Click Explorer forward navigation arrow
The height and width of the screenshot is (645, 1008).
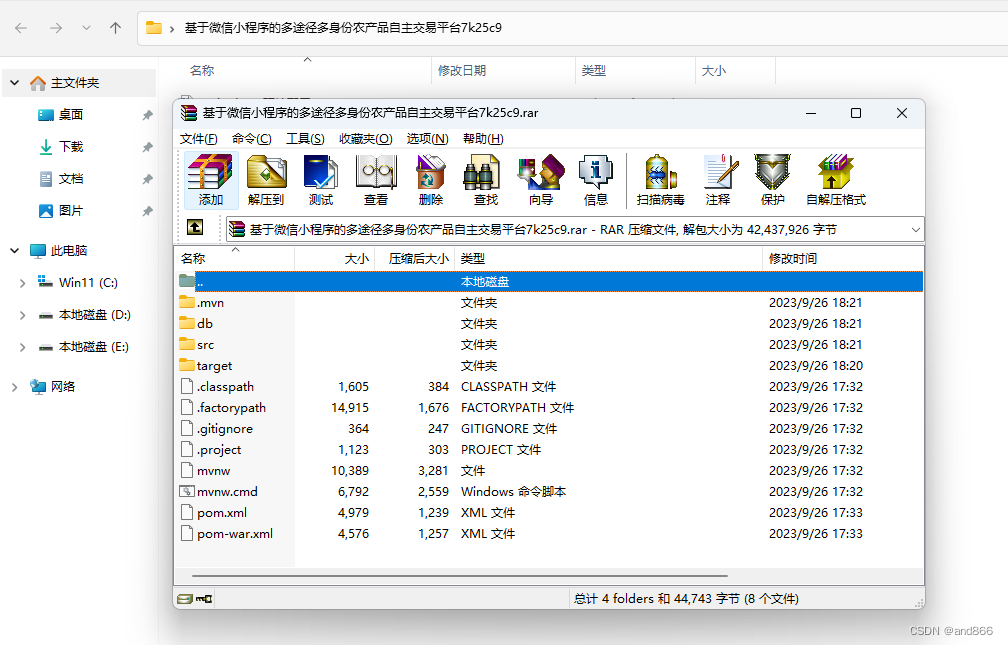pos(56,28)
